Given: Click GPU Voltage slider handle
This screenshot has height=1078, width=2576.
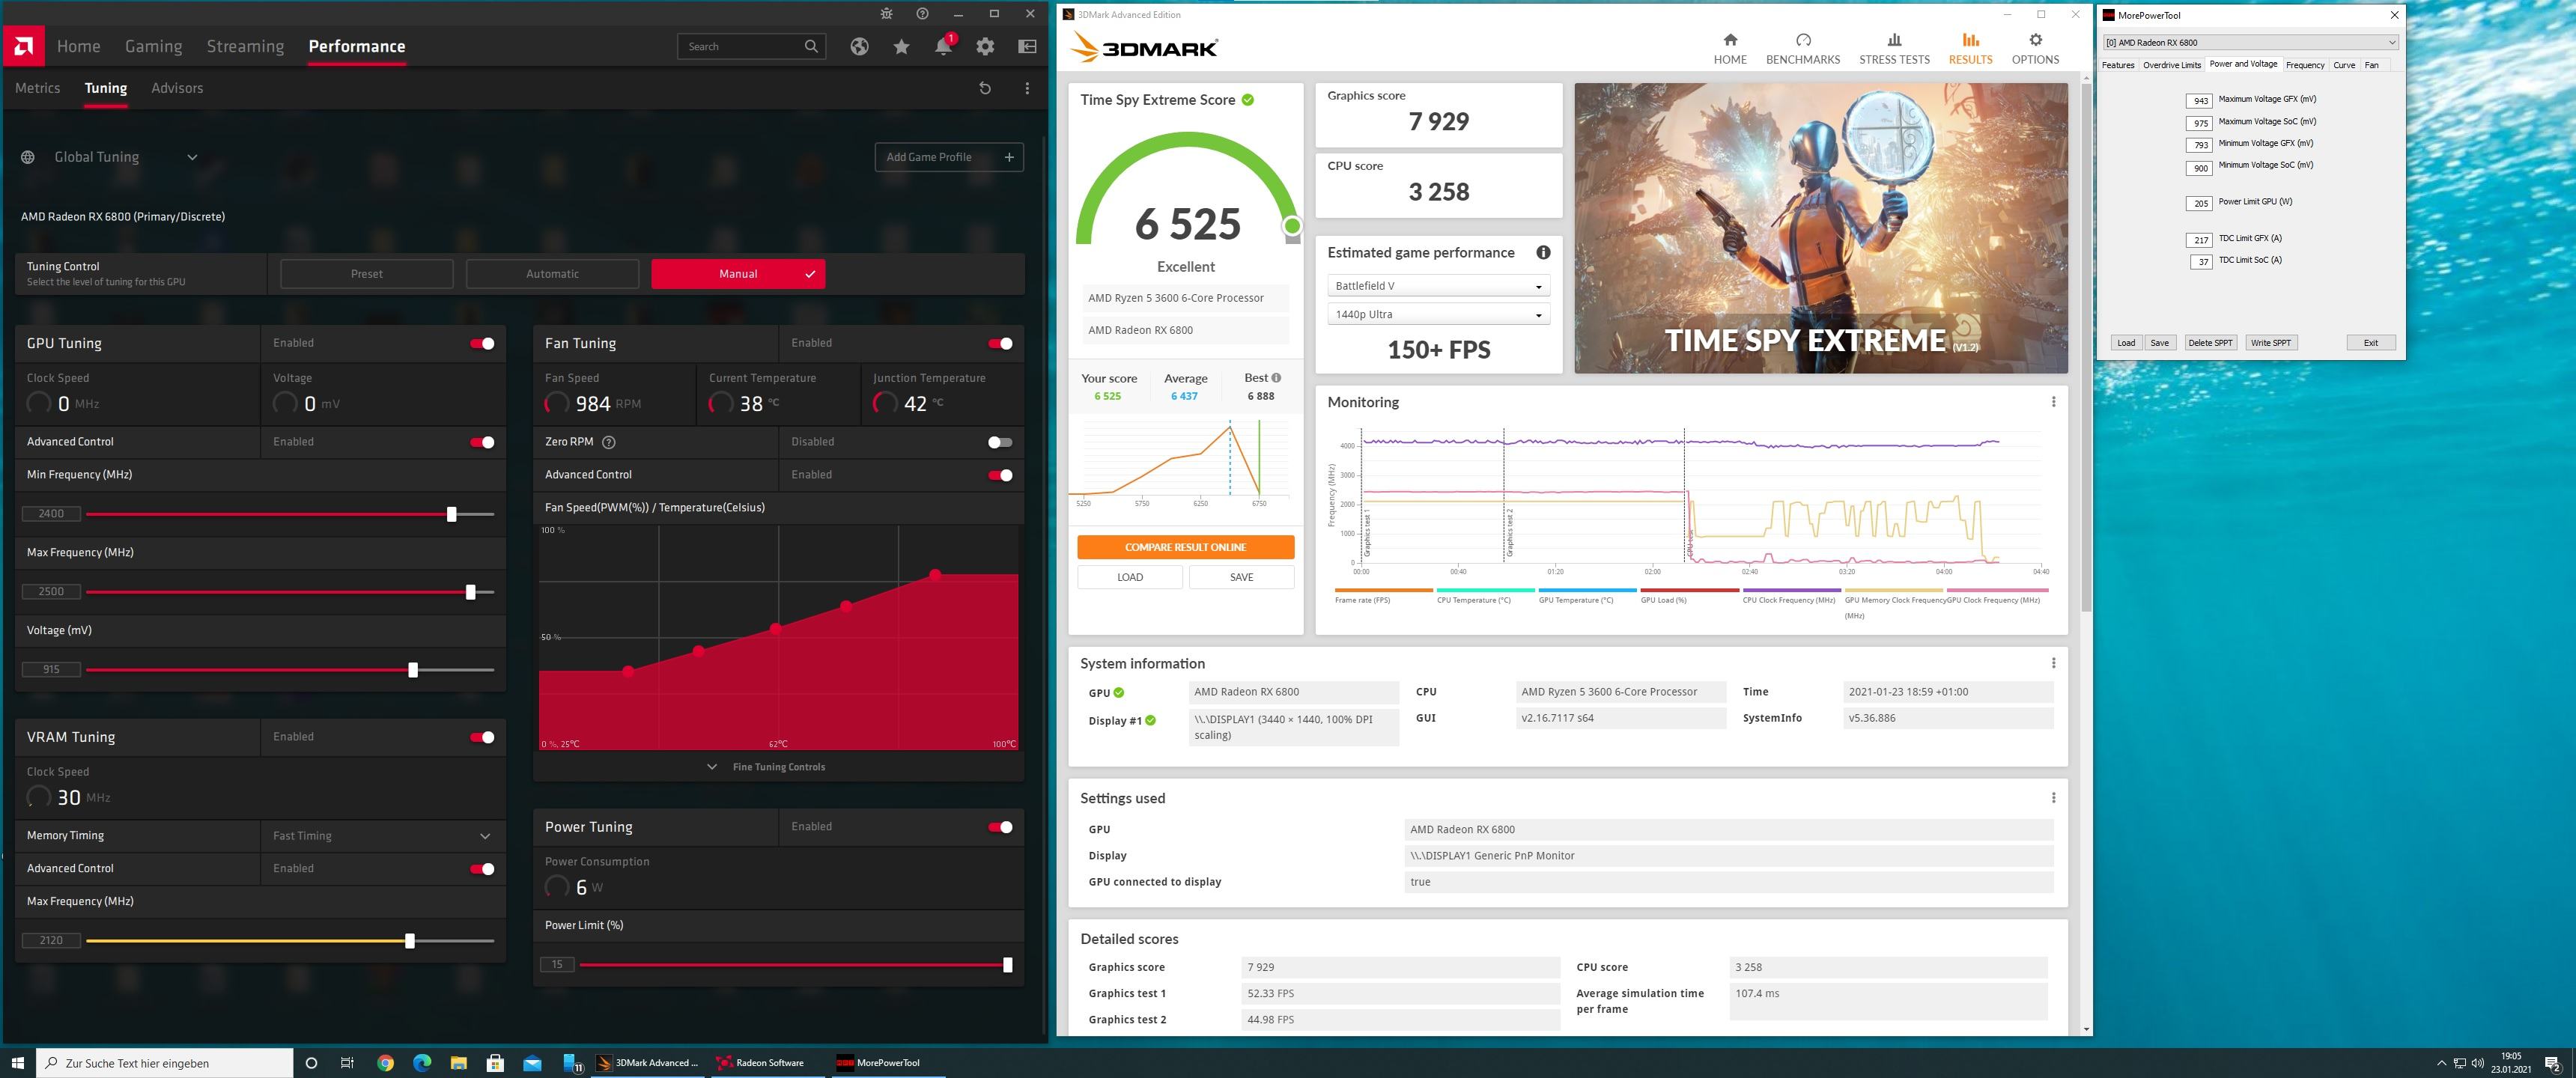Looking at the screenshot, I should pyautogui.click(x=413, y=670).
